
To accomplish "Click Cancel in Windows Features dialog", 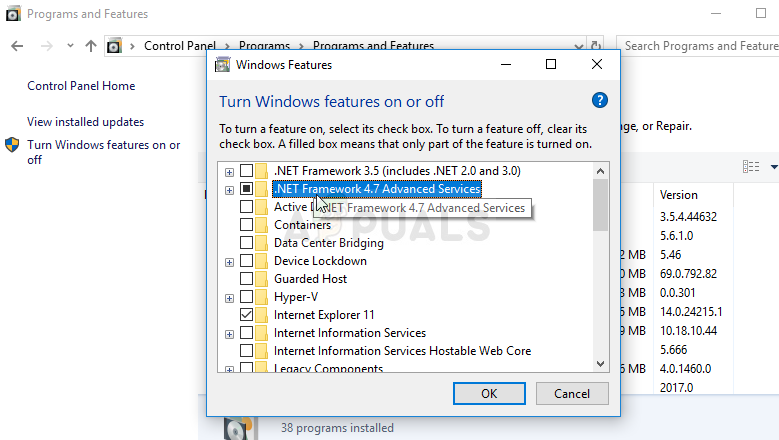I will click(x=572, y=394).
